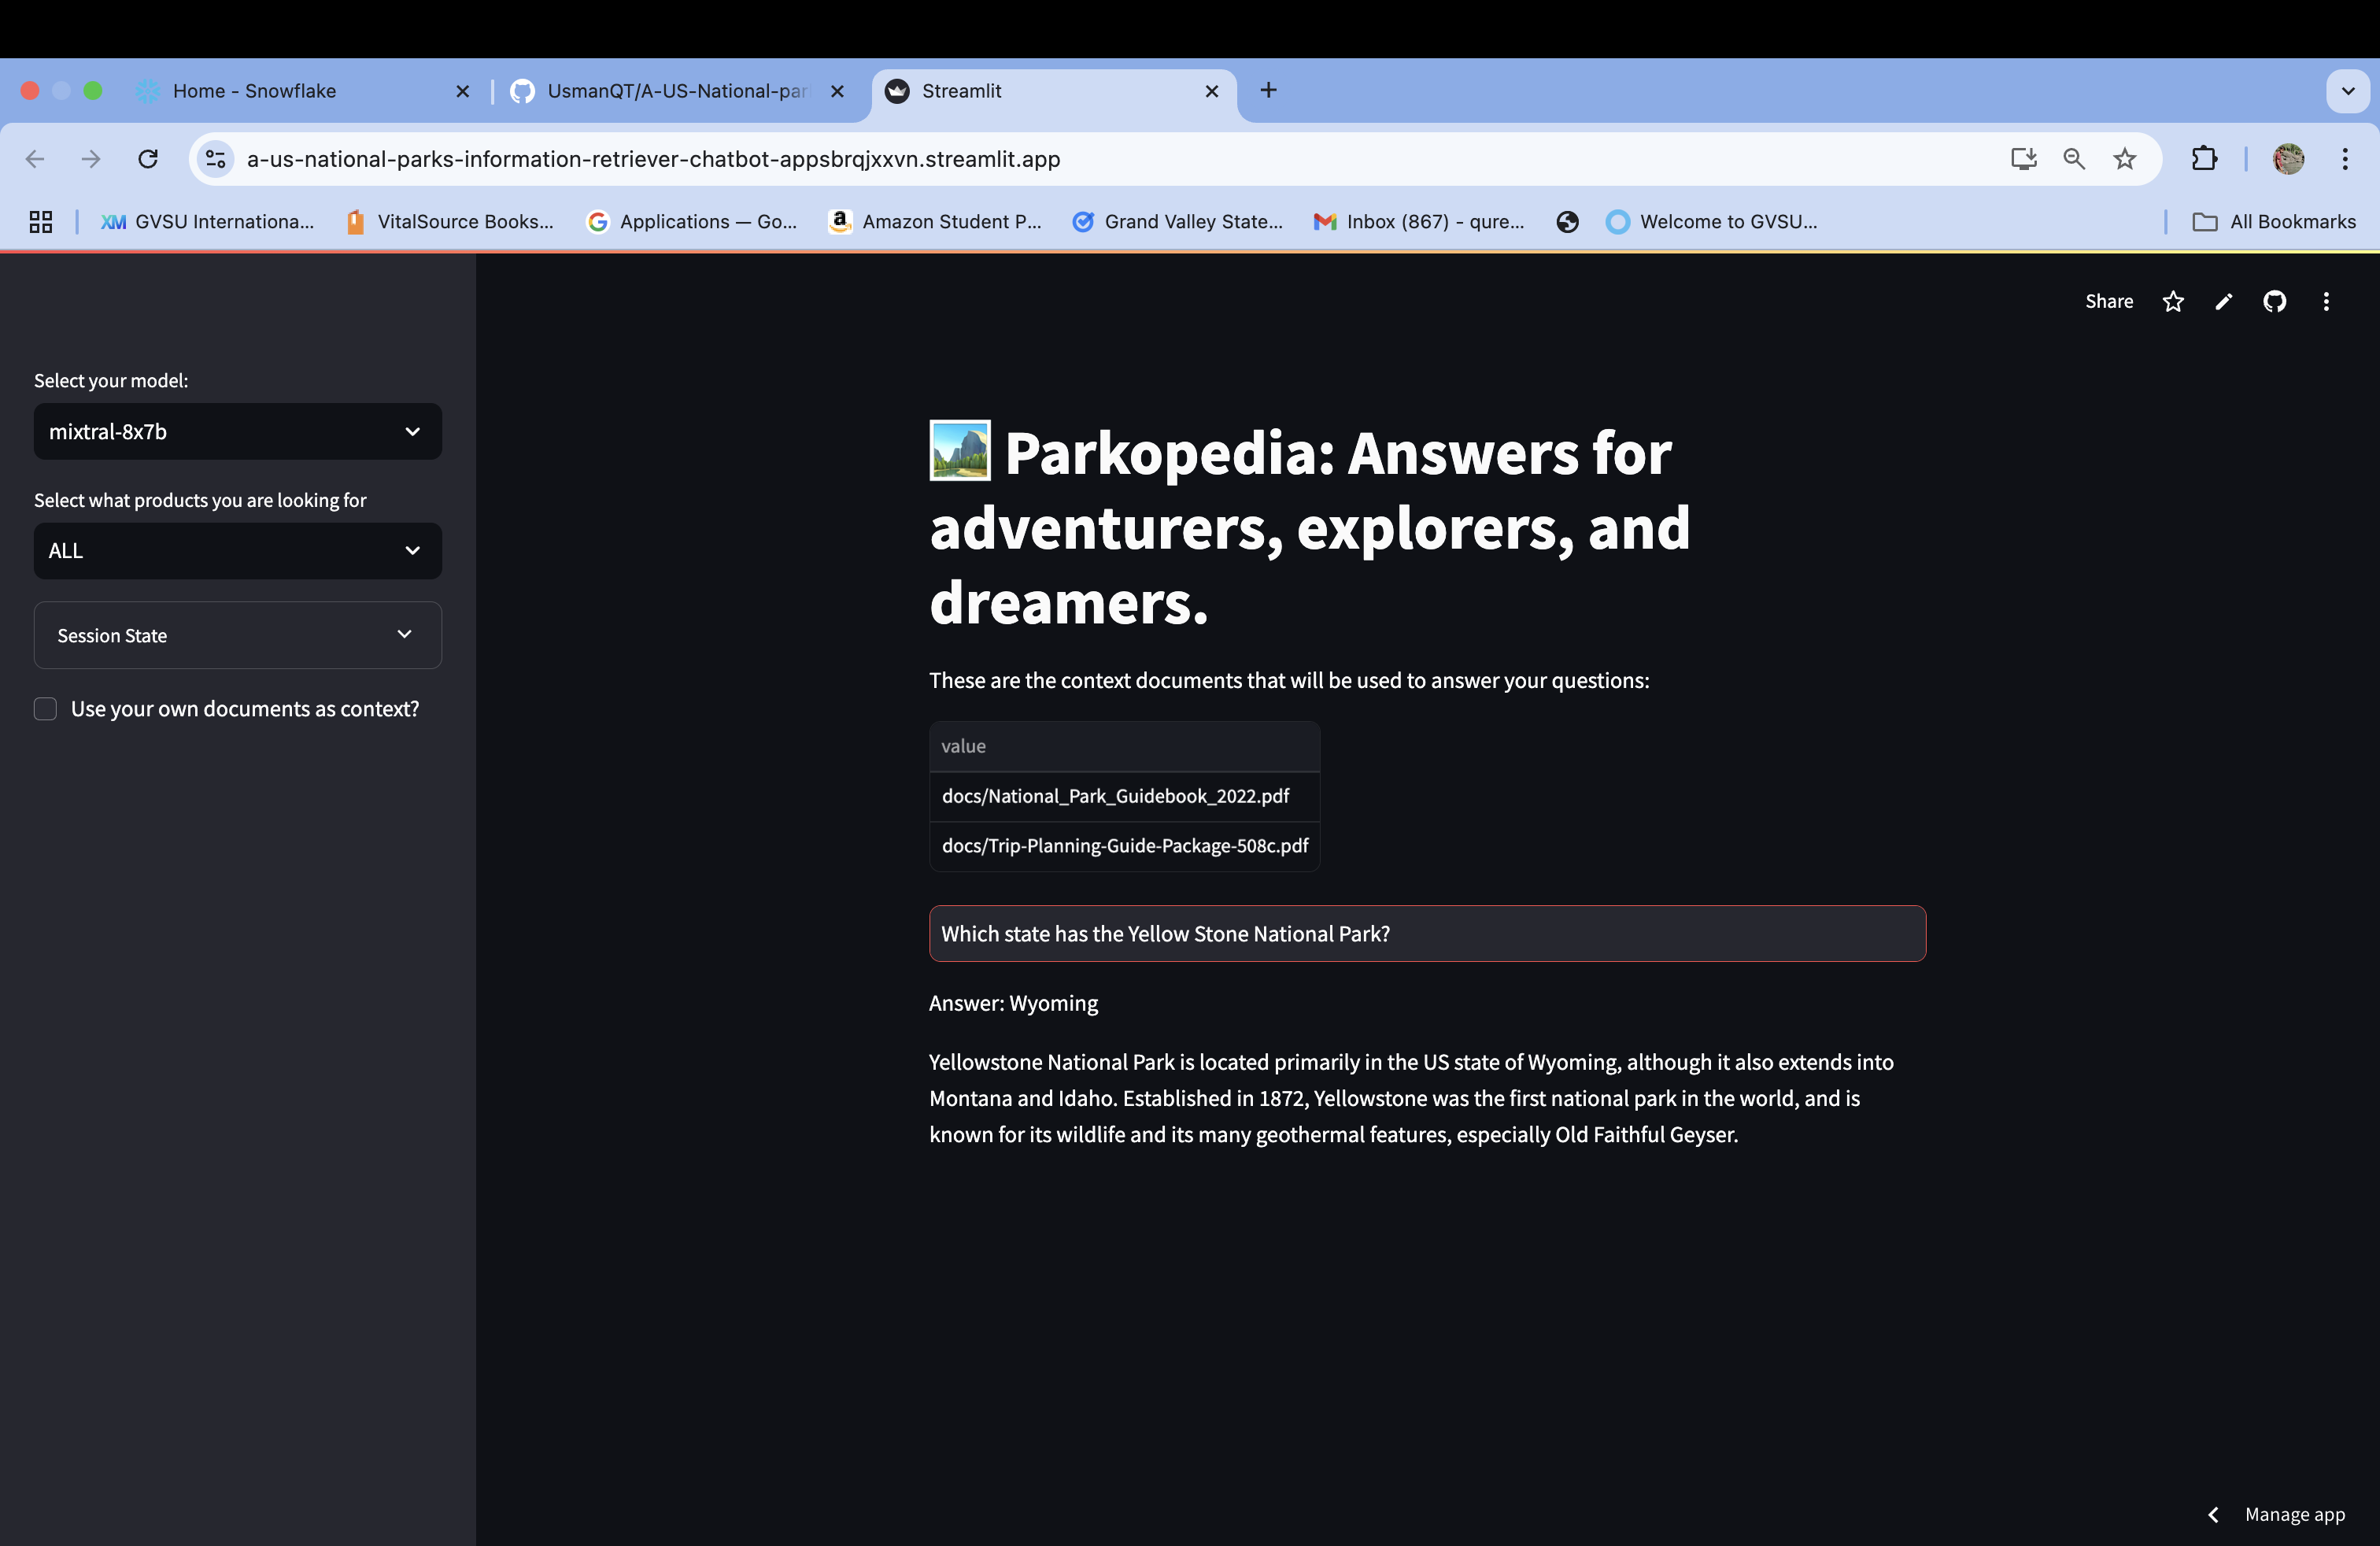Open Streamlit three-dot app menu

point(2326,301)
